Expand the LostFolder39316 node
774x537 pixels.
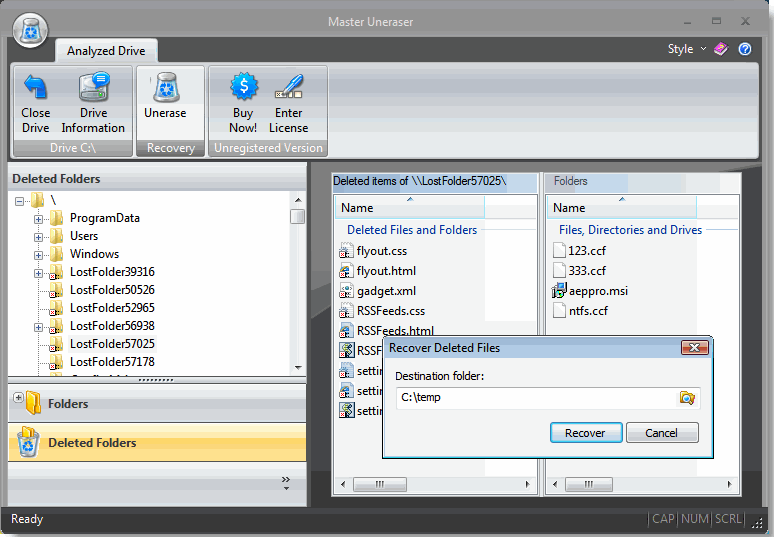38,273
